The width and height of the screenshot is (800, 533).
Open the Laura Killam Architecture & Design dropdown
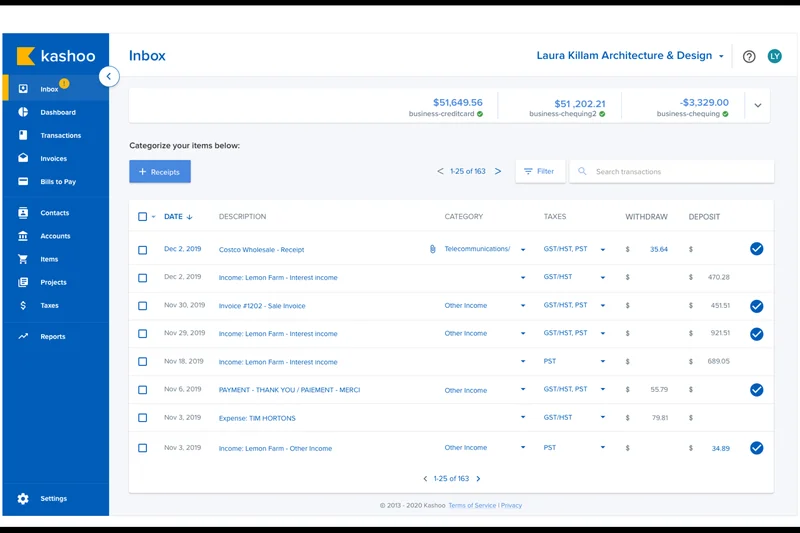[630, 57]
